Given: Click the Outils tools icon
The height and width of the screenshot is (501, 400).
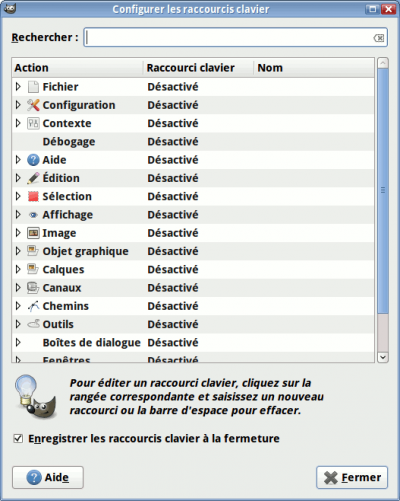Looking at the screenshot, I should (x=33, y=324).
